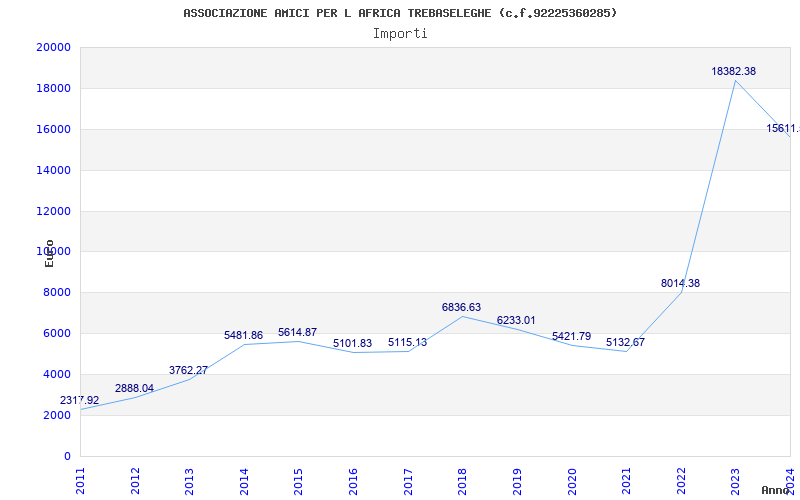Click the 2317.92 data label
800x500 pixels.
click(x=80, y=401)
